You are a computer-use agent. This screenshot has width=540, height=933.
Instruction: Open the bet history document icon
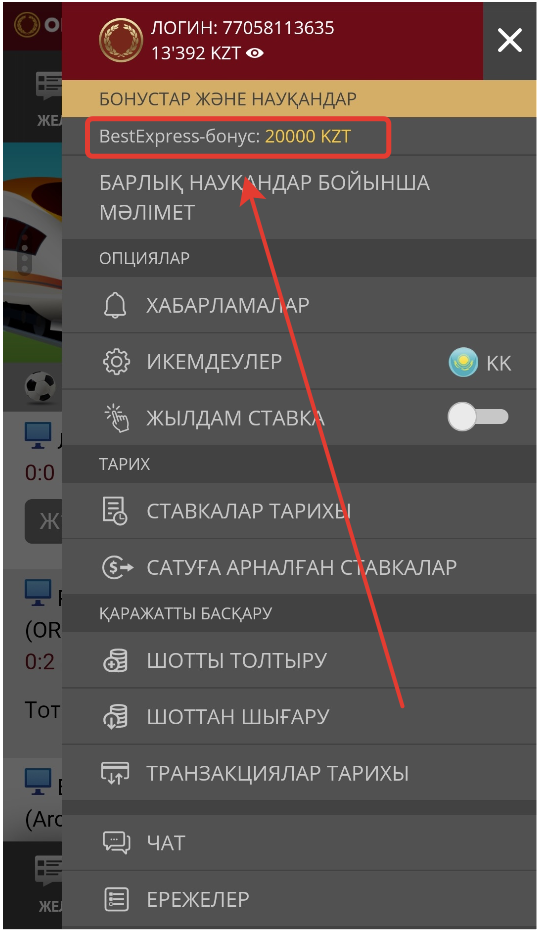115,511
